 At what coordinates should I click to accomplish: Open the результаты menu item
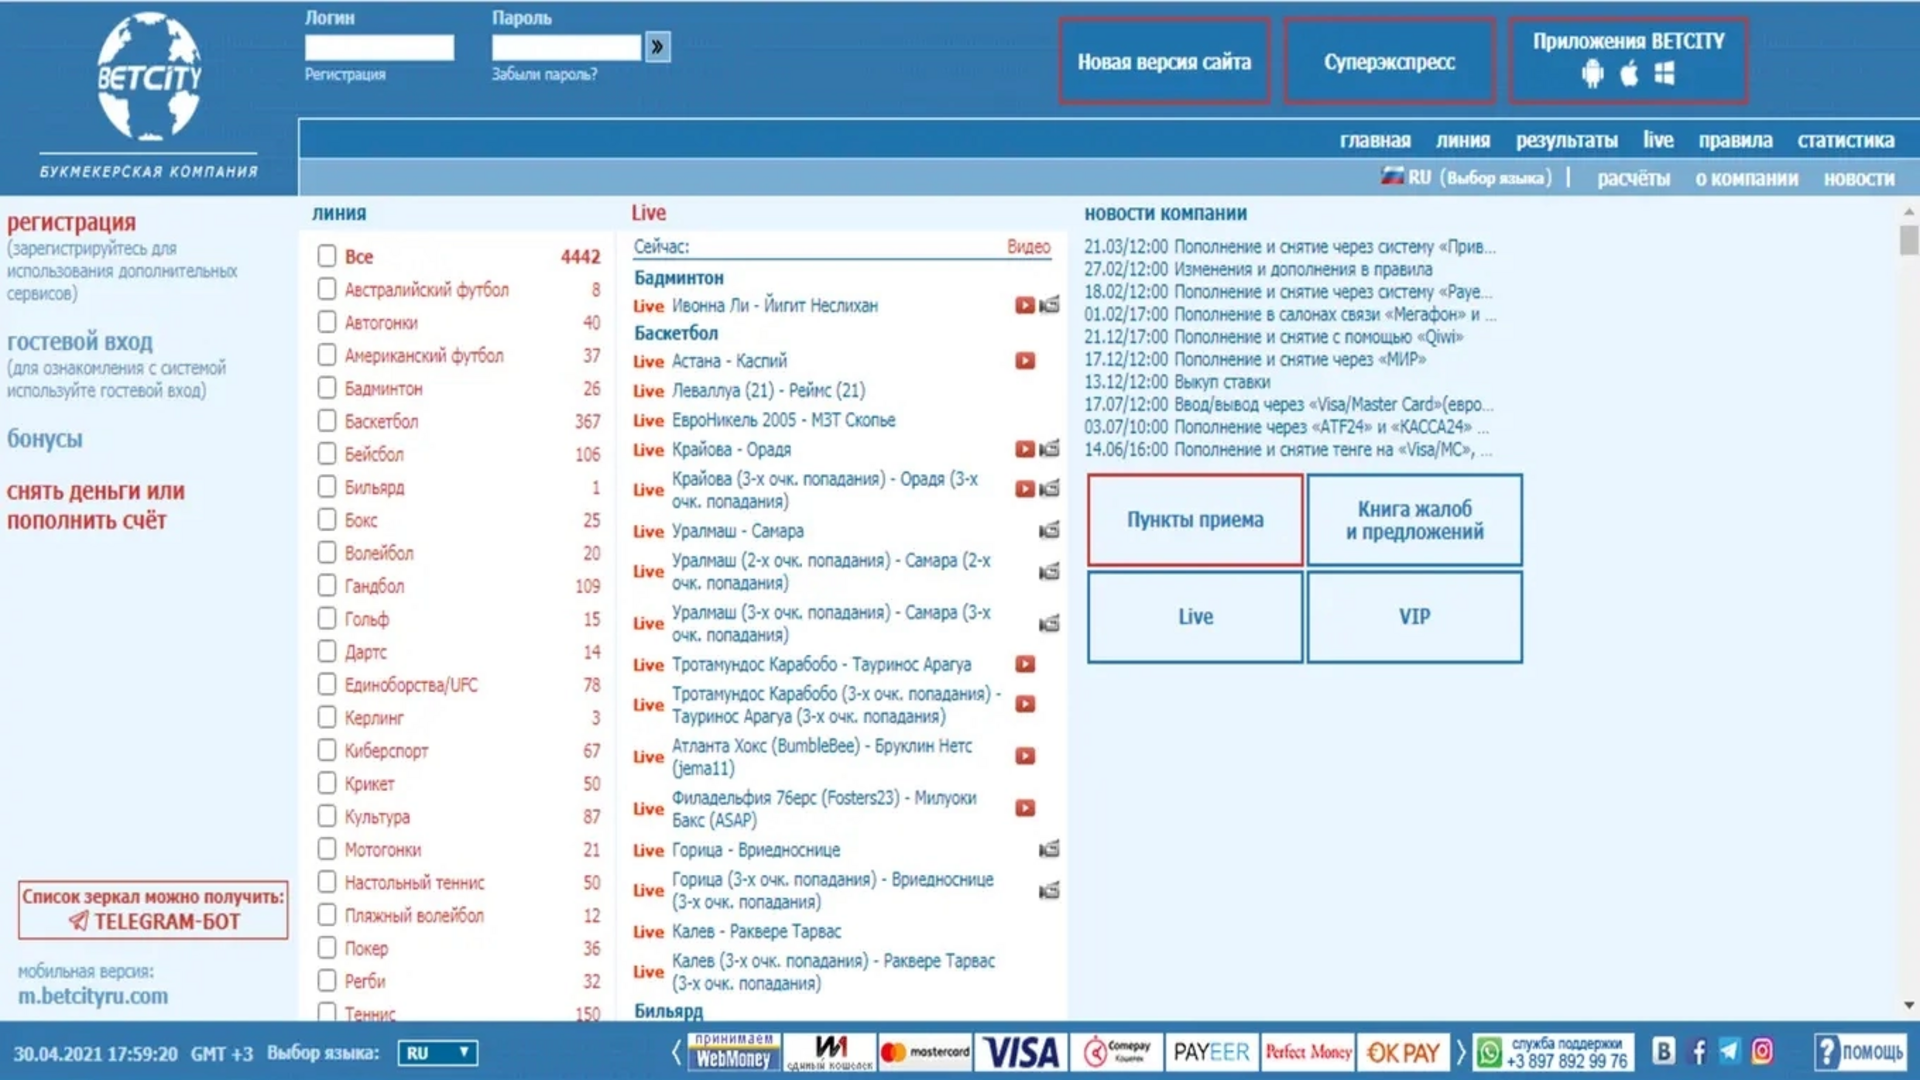tap(1566, 141)
